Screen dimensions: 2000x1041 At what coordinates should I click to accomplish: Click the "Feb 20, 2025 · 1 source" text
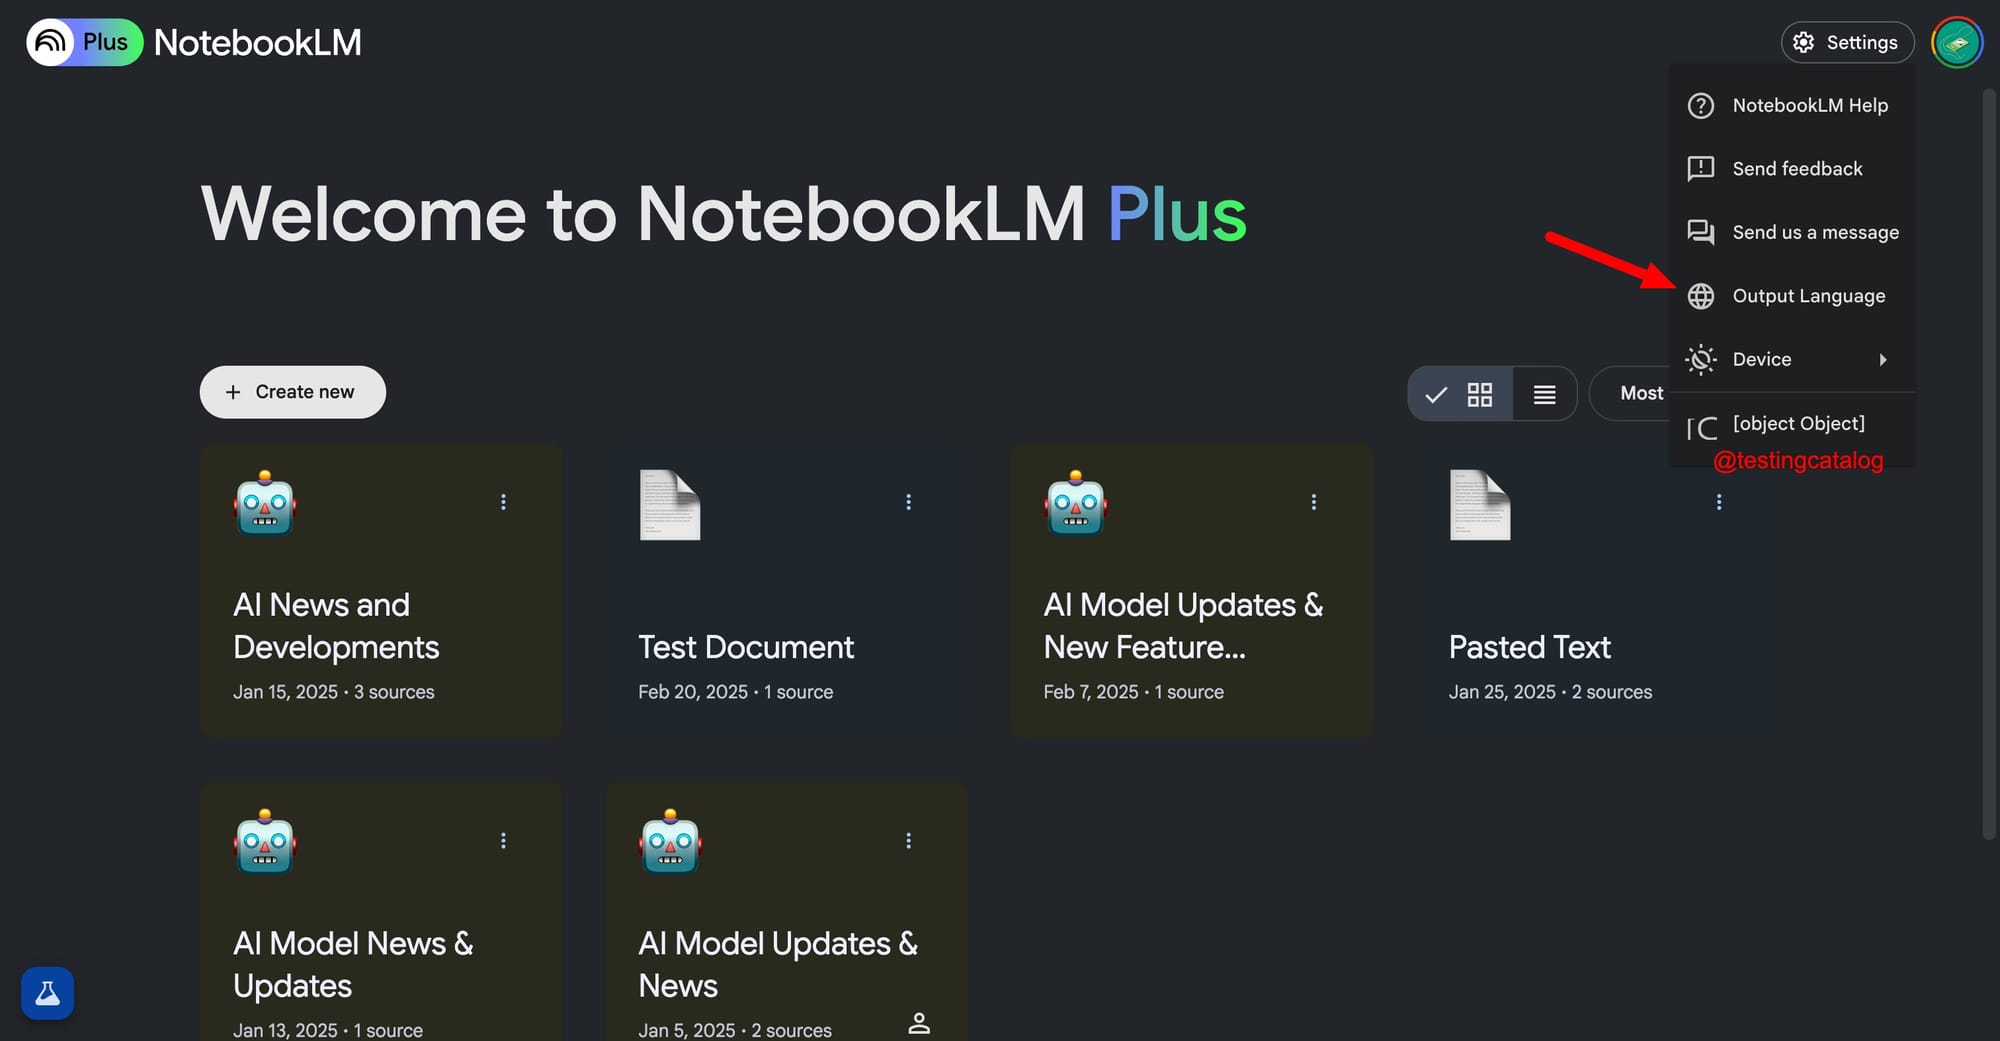736,692
